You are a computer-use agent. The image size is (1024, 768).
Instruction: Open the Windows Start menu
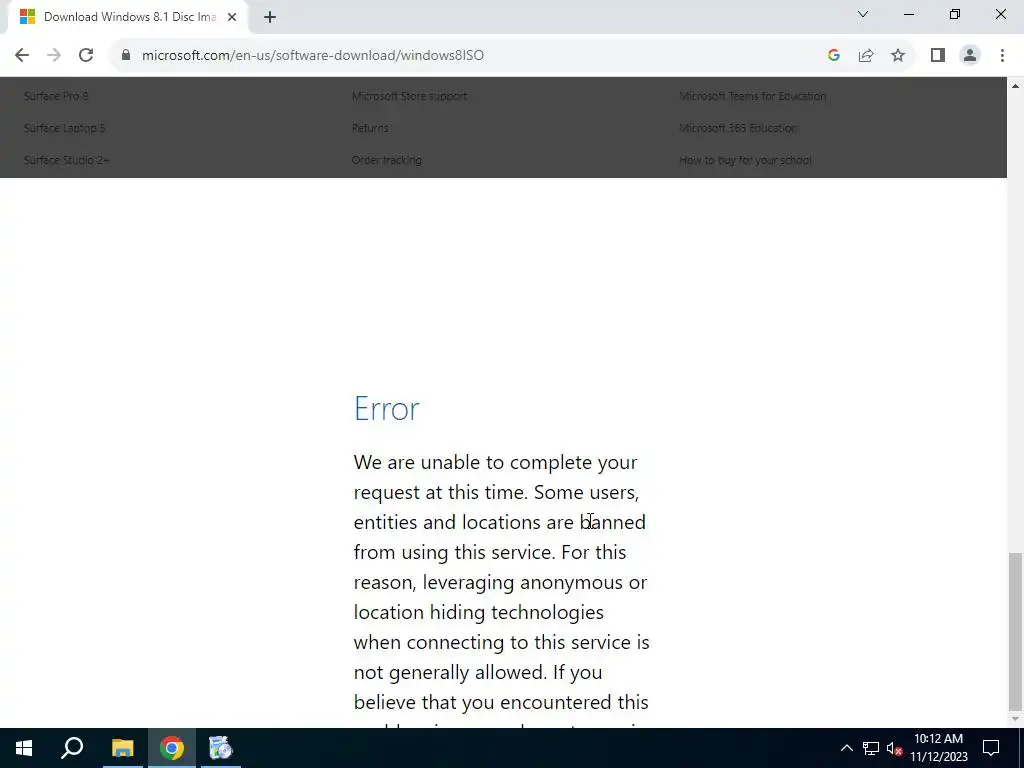pos(24,748)
